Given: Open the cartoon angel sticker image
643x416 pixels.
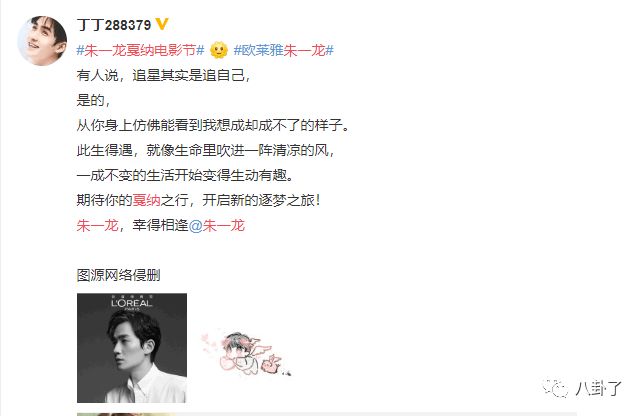Looking at the screenshot, I should [x=246, y=353].
